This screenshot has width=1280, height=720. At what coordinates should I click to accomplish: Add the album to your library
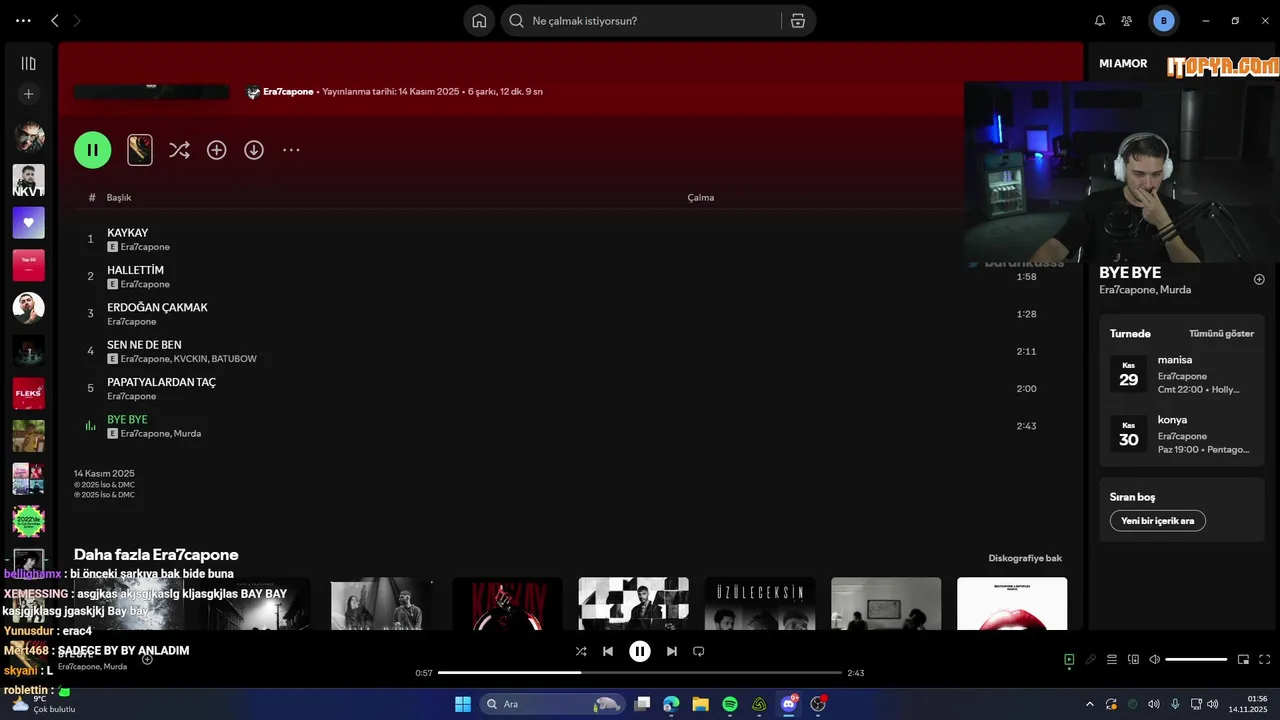[216, 150]
